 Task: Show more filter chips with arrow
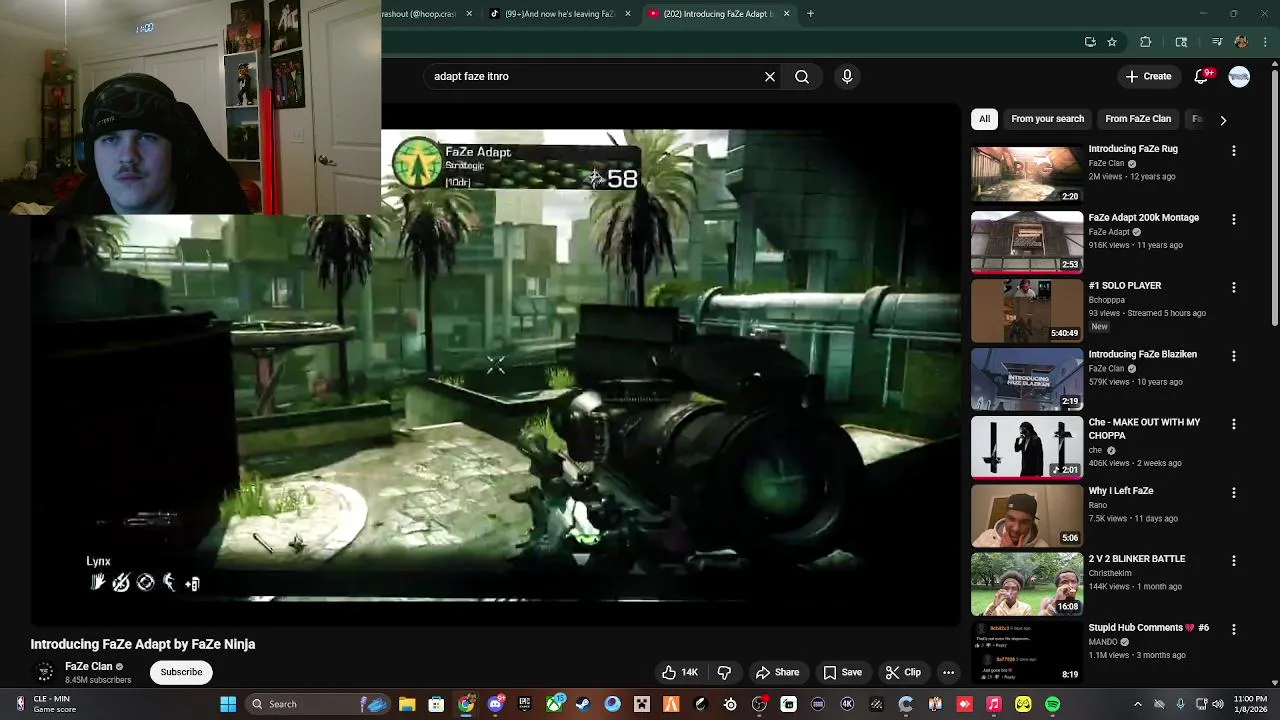pyautogui.click(x=1223, y=120)
